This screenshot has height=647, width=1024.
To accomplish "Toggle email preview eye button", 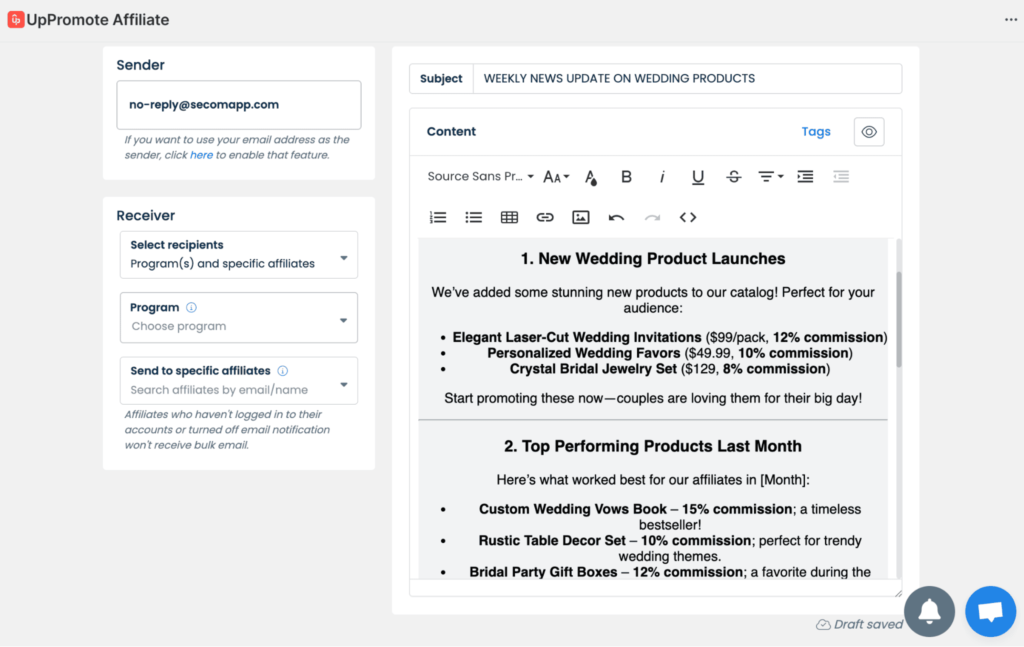I will (868, 132).
